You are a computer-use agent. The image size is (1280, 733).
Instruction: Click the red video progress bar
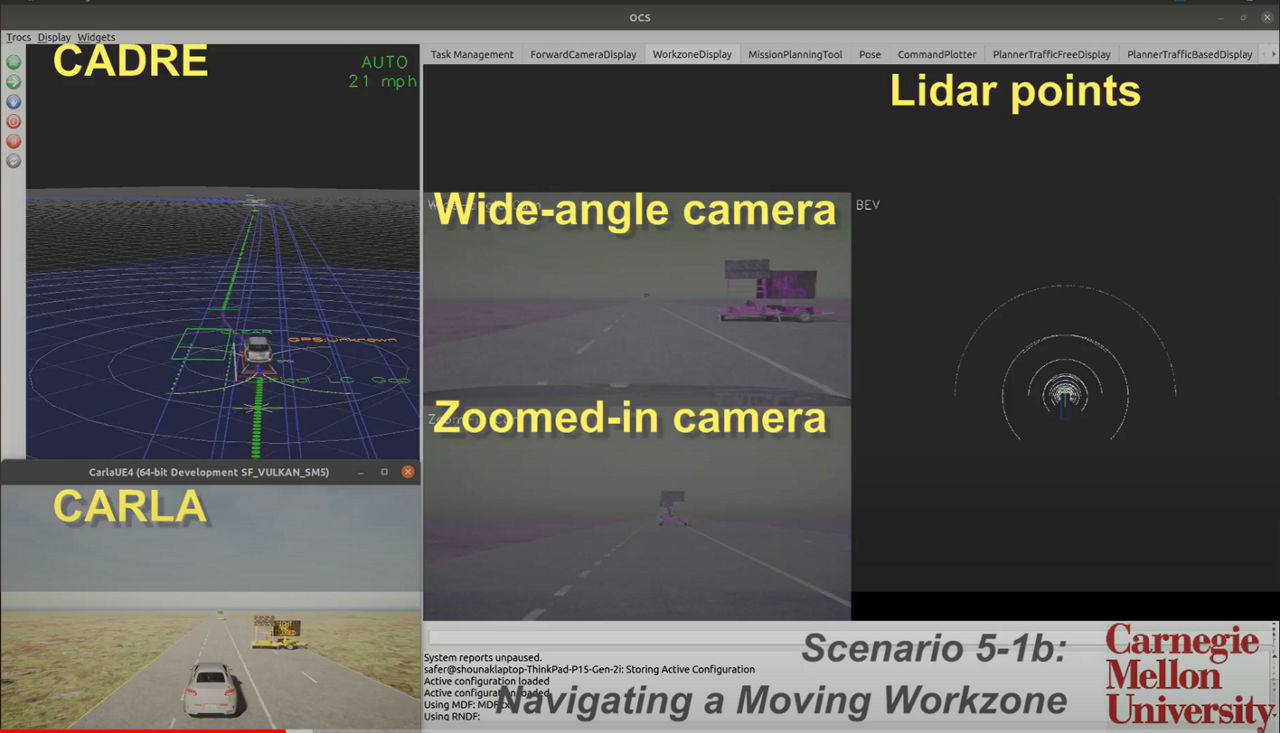click(x=142, y=730)
